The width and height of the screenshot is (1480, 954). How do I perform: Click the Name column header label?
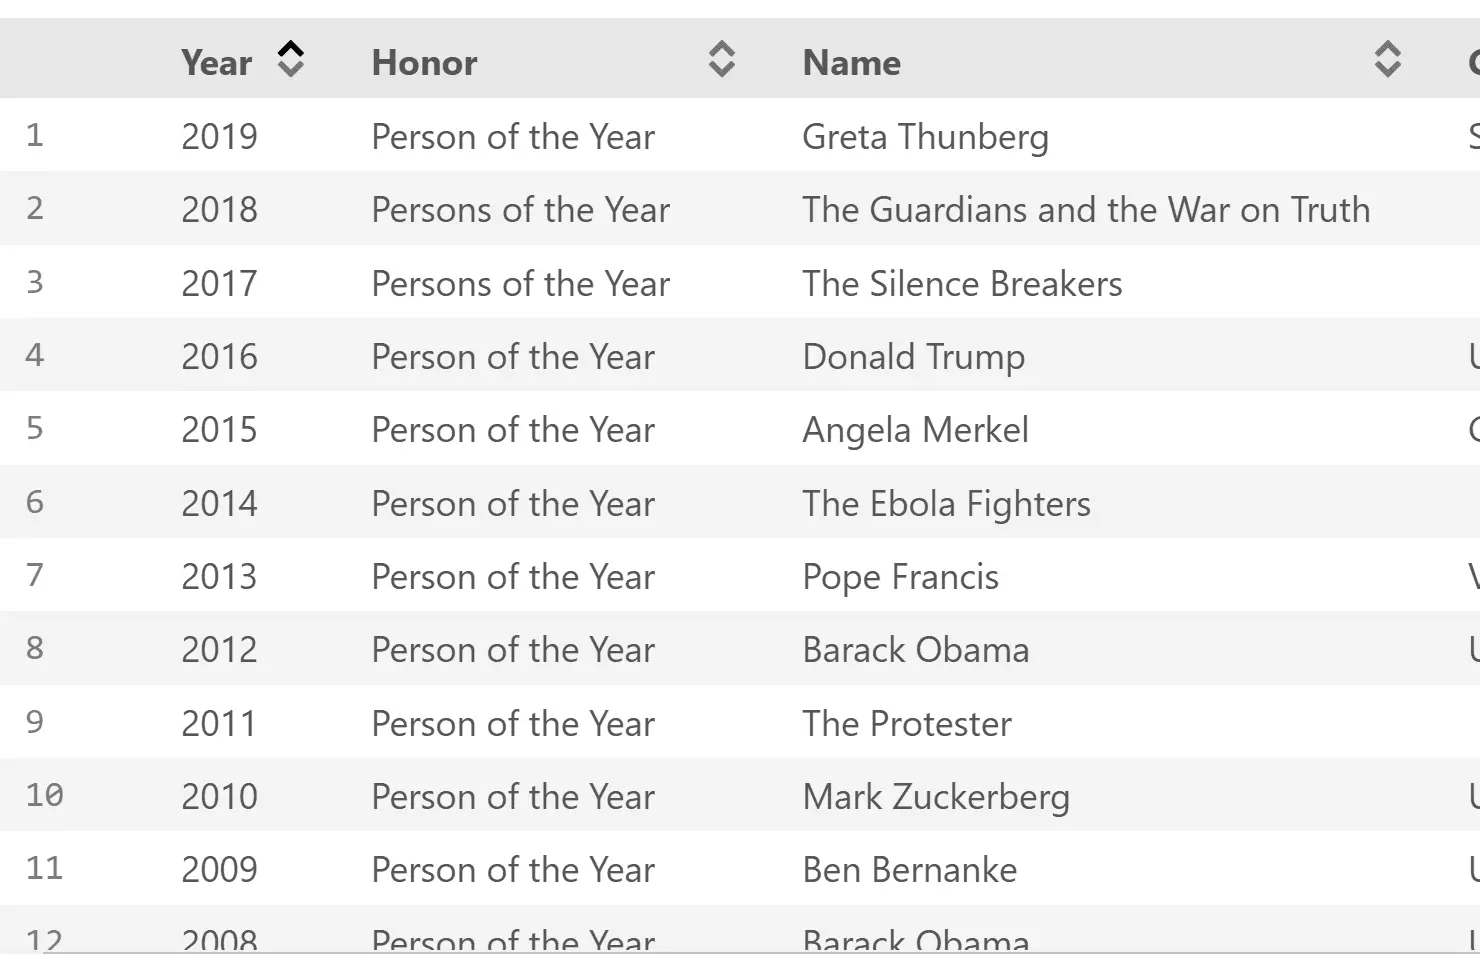click(851, 63)
